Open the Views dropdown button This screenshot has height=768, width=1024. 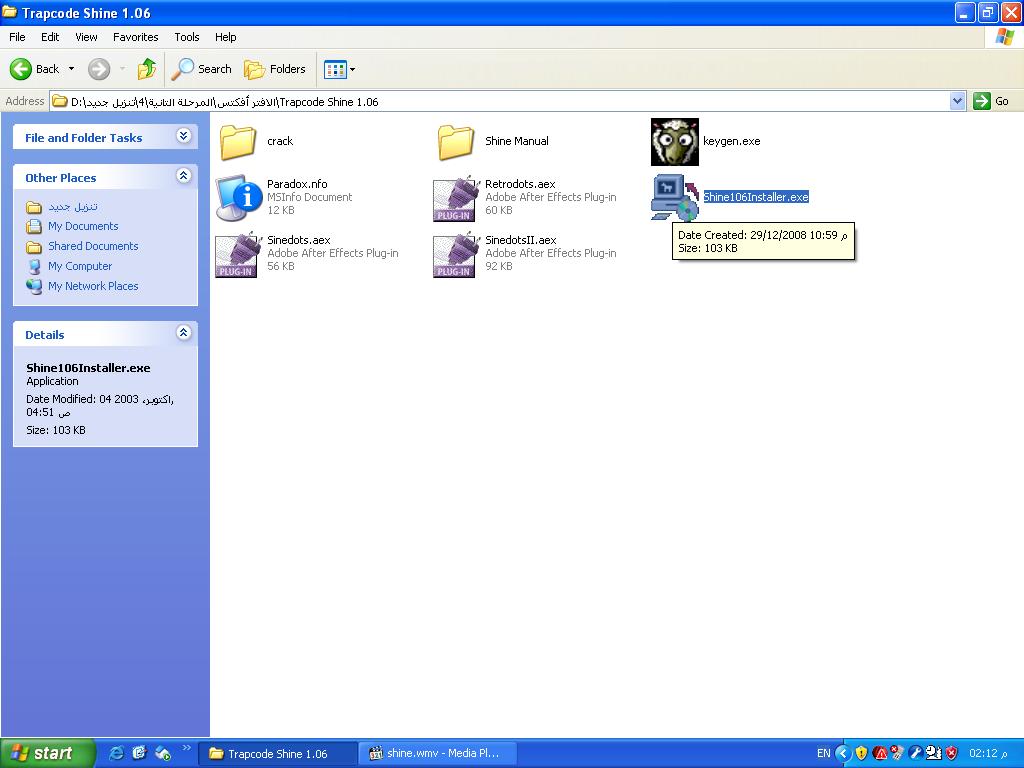(340, 69)
